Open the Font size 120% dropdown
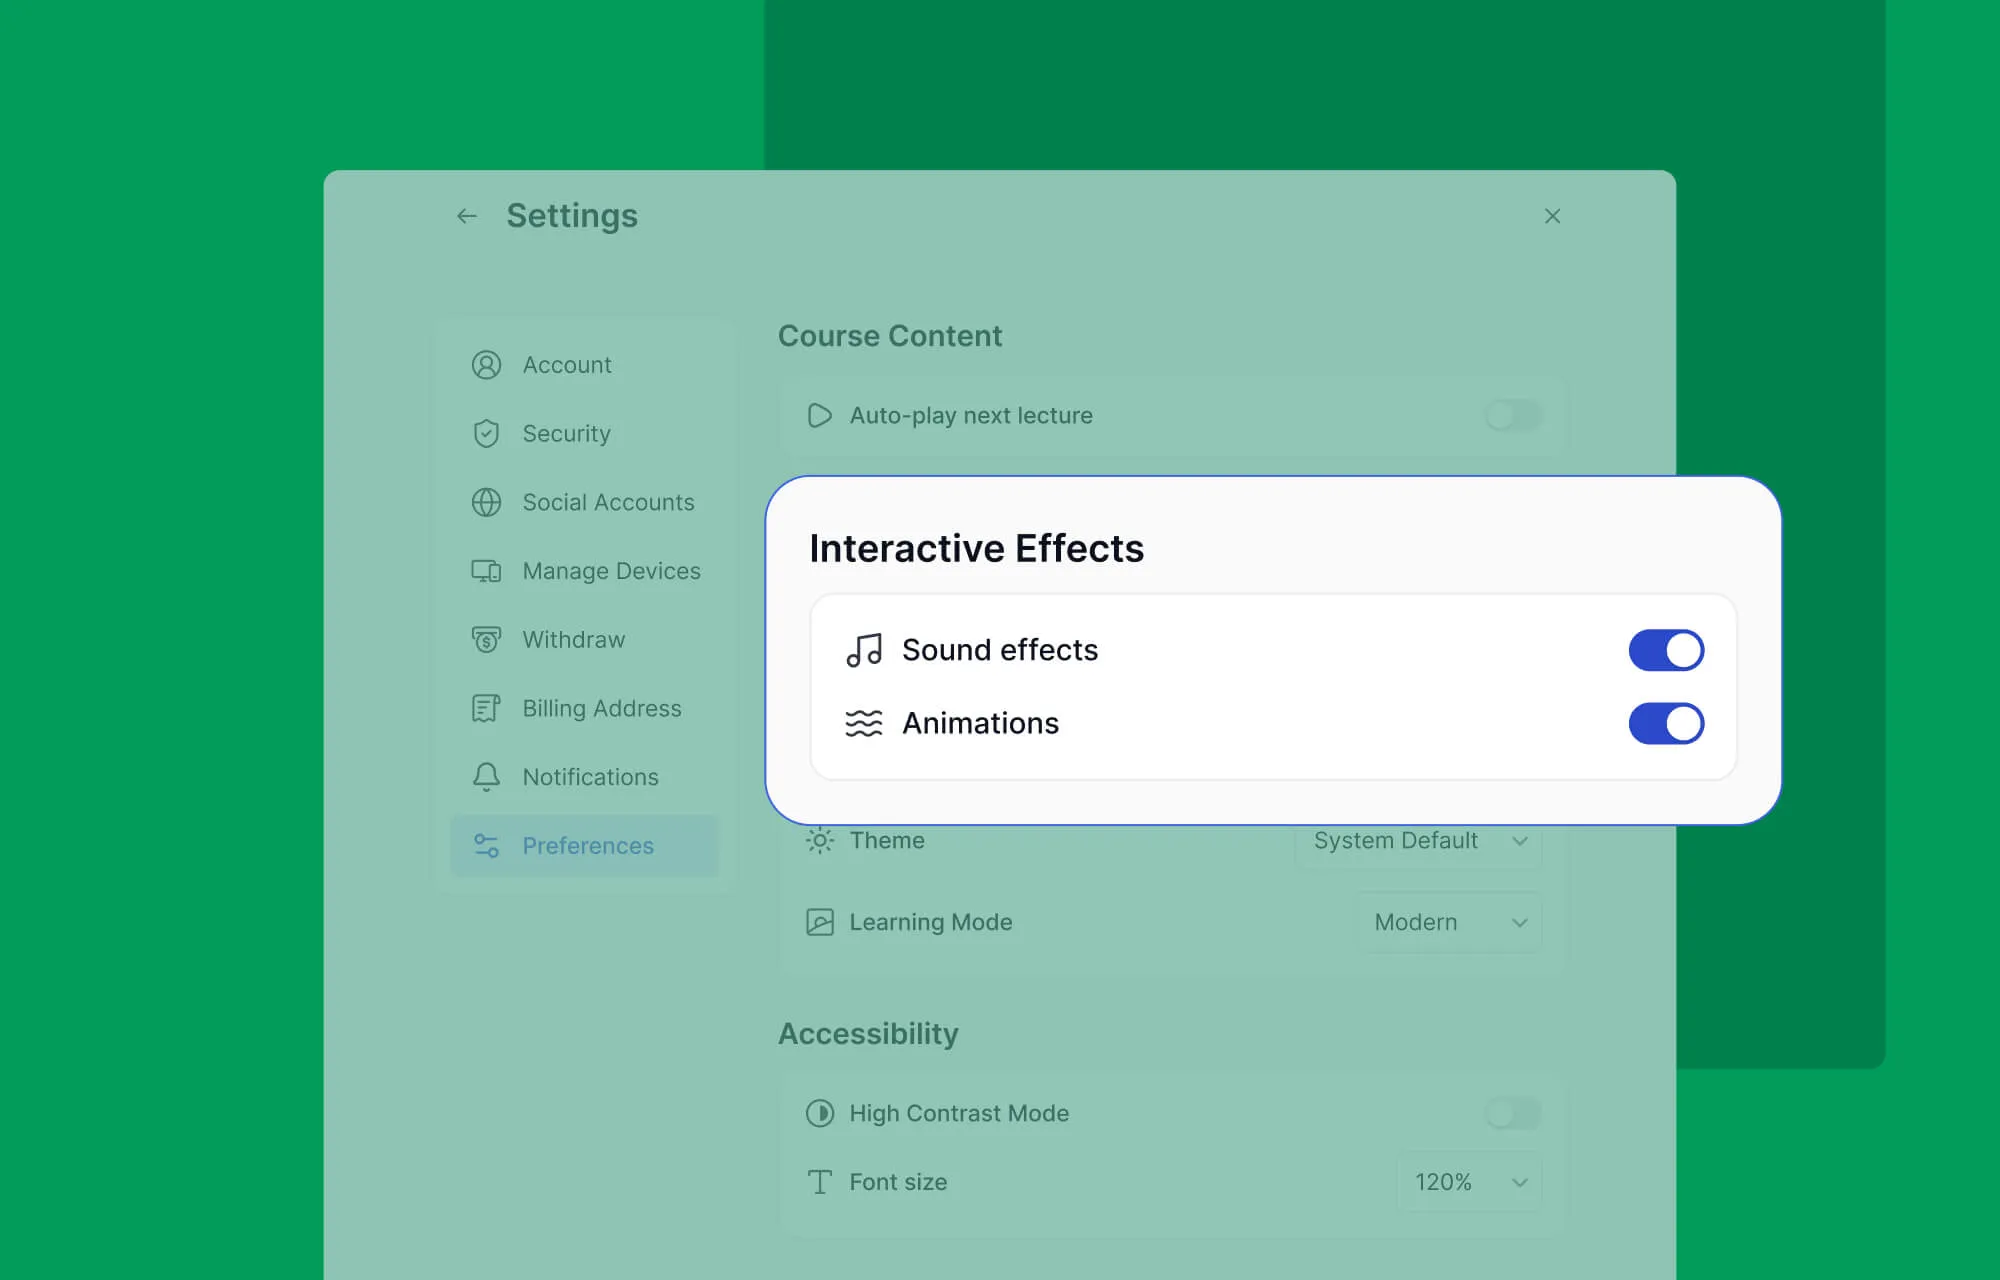 (x=1469, y=1182)
